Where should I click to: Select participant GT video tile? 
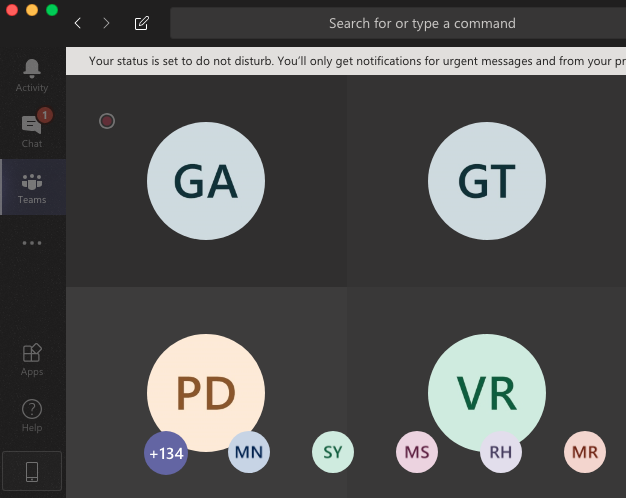pyautogui.click(x=487, y=181)
